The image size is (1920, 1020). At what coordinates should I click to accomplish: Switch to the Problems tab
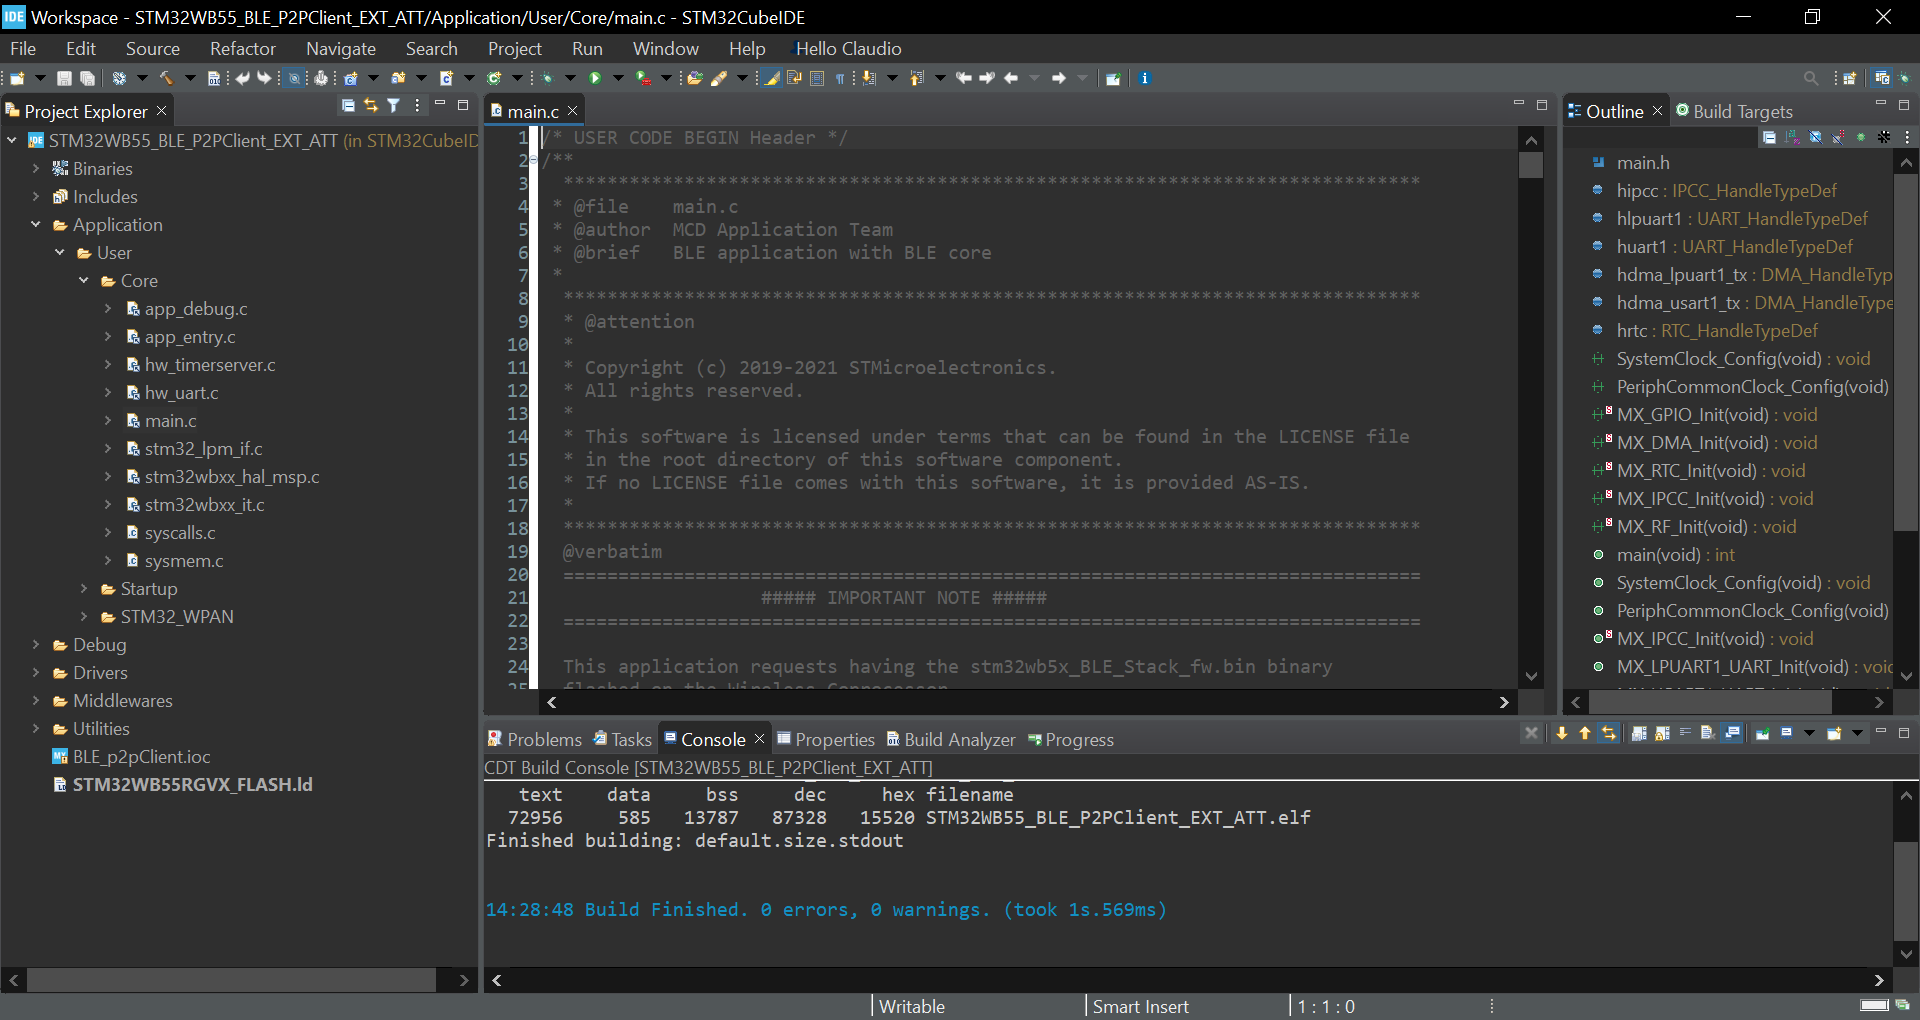pos(534,739)
